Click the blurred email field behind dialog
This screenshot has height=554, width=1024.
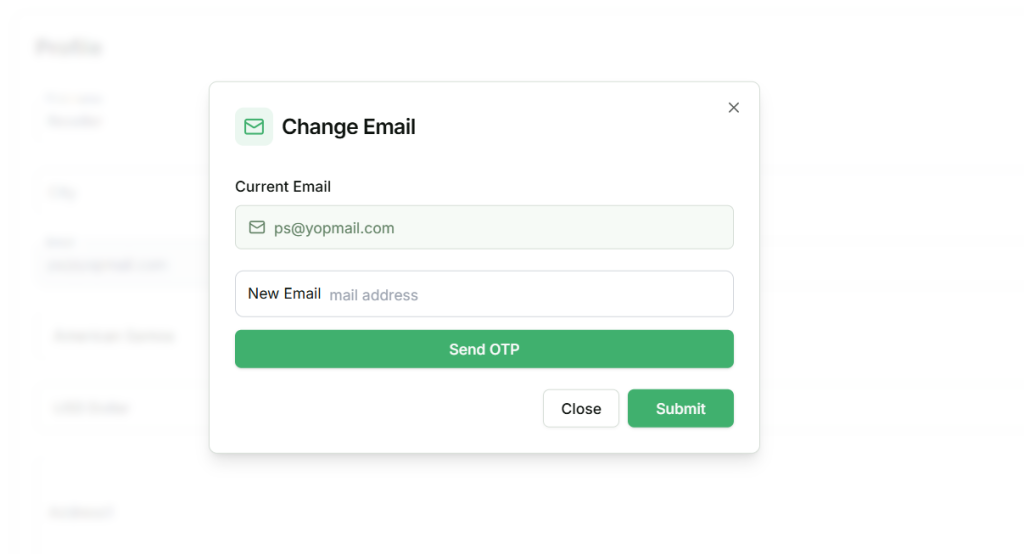(106, 264)
